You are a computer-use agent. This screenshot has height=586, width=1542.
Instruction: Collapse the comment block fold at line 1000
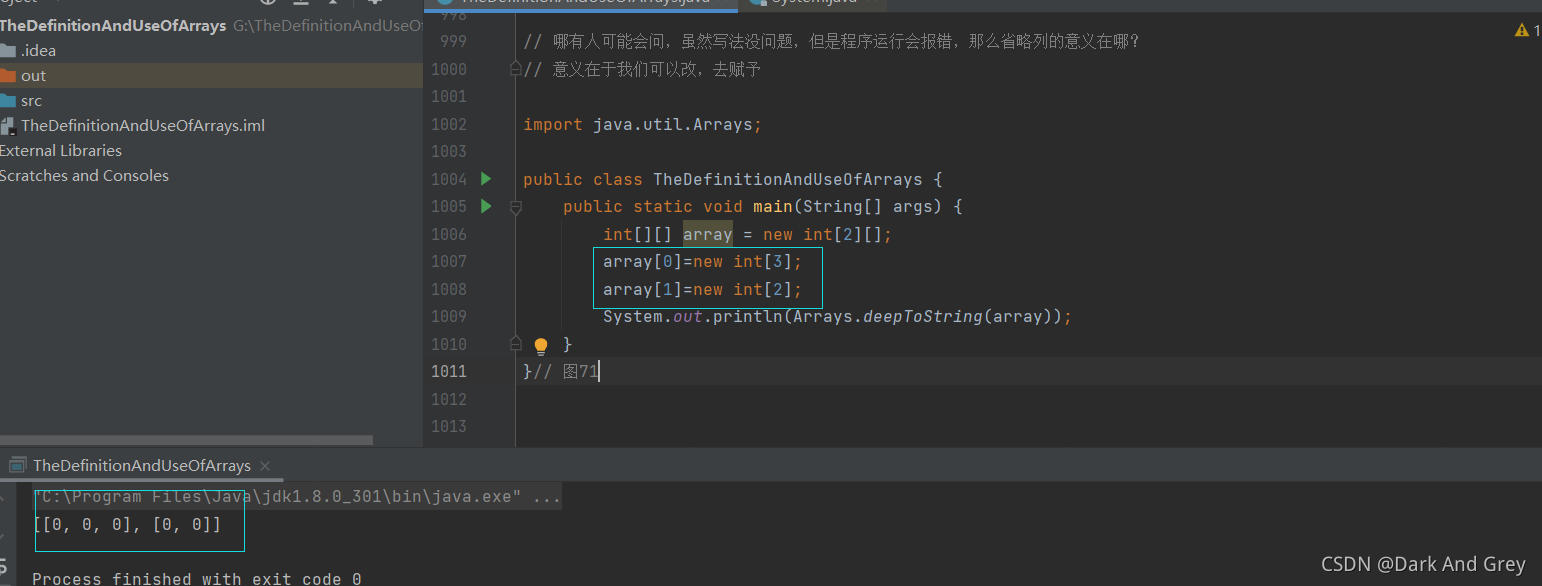click(516, 69)
